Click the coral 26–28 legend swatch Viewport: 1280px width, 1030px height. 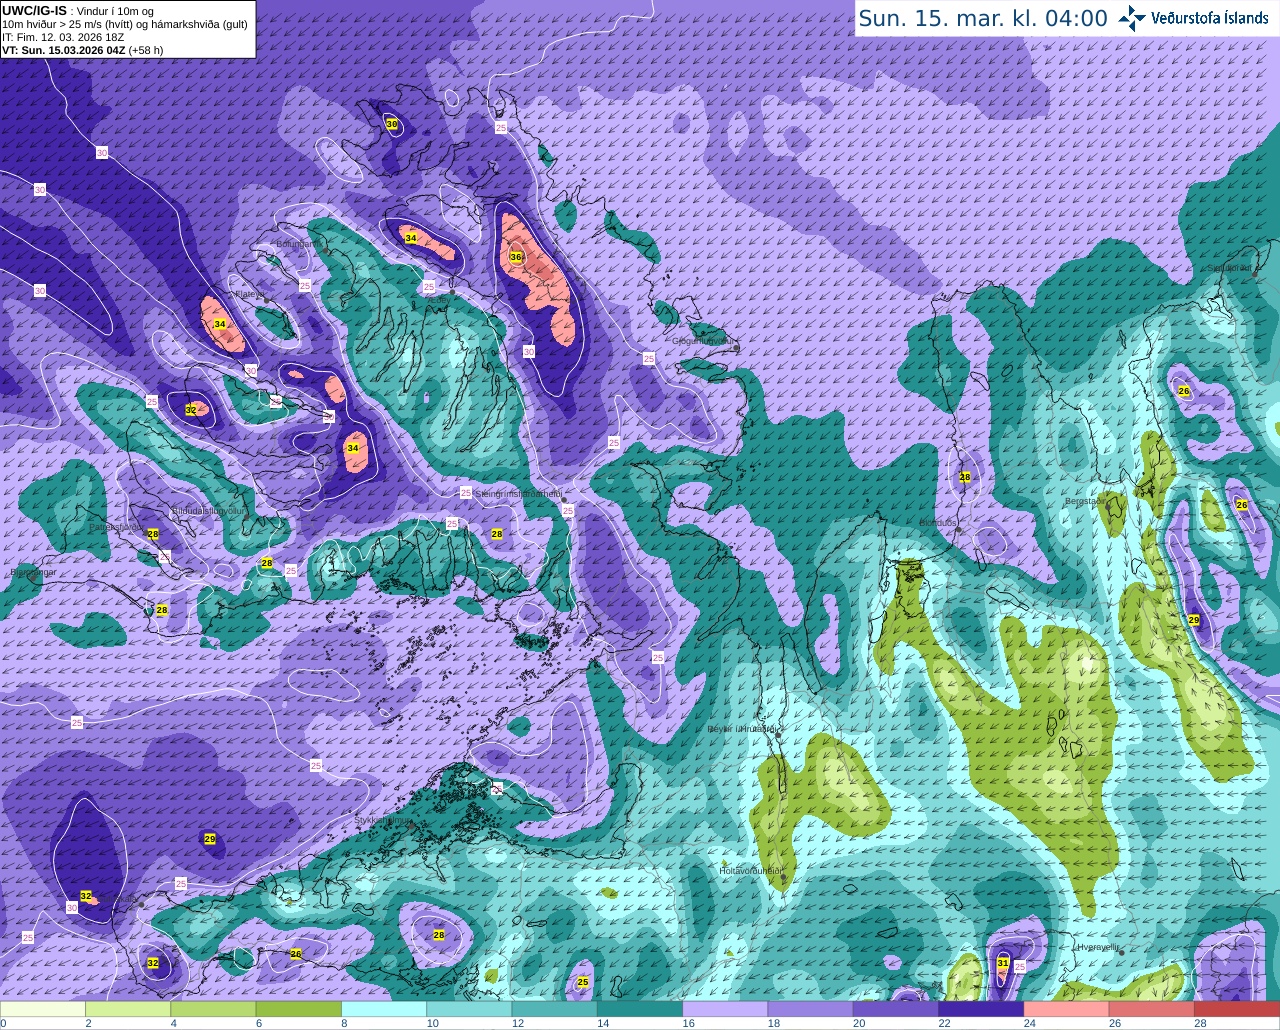click(1152, 1008)
